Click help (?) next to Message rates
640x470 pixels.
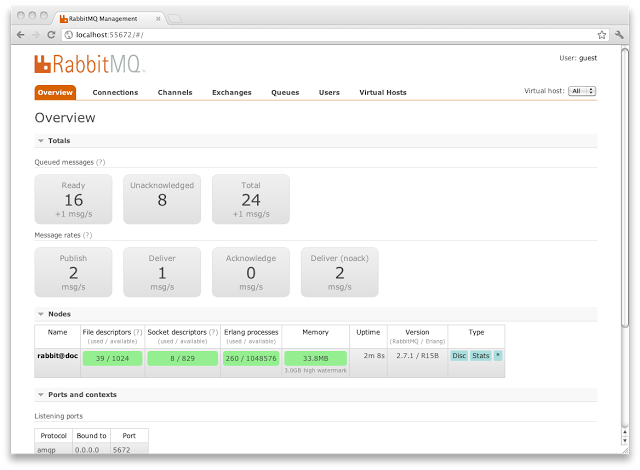(87, 235)
